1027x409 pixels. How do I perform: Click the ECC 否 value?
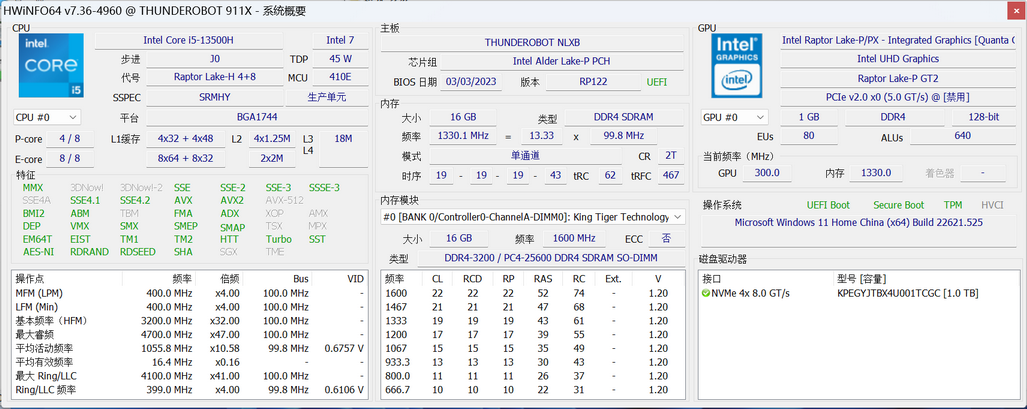(x=665, y=238)
